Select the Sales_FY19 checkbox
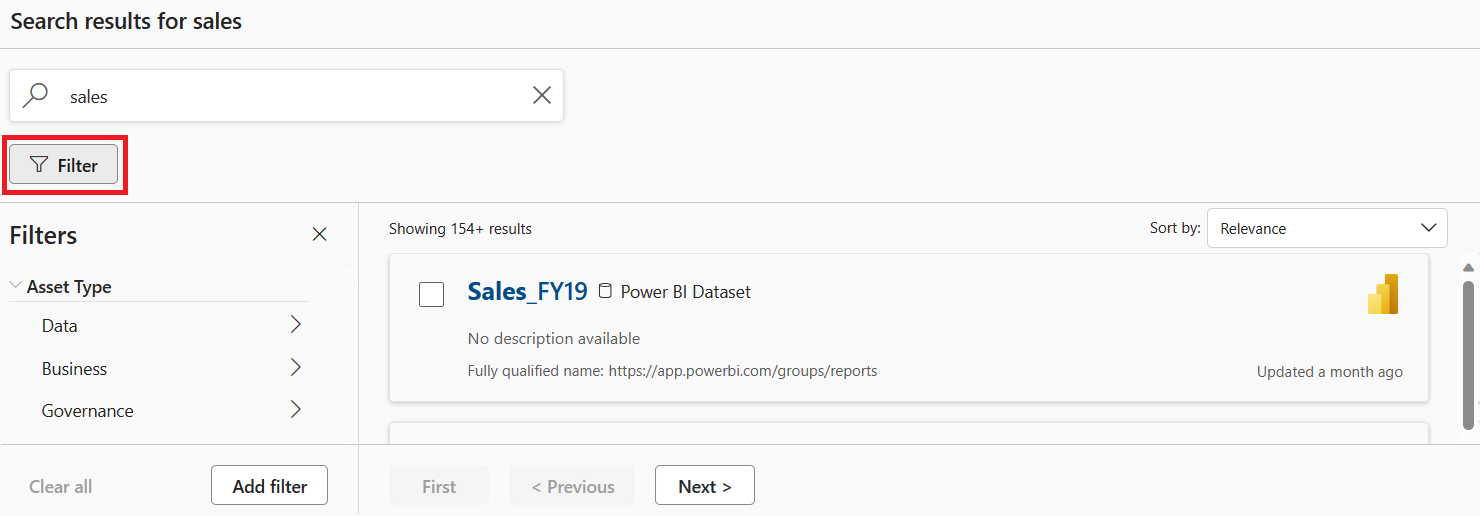Image resolution: width=1480 pixels, height=516 pixels. 431,294
